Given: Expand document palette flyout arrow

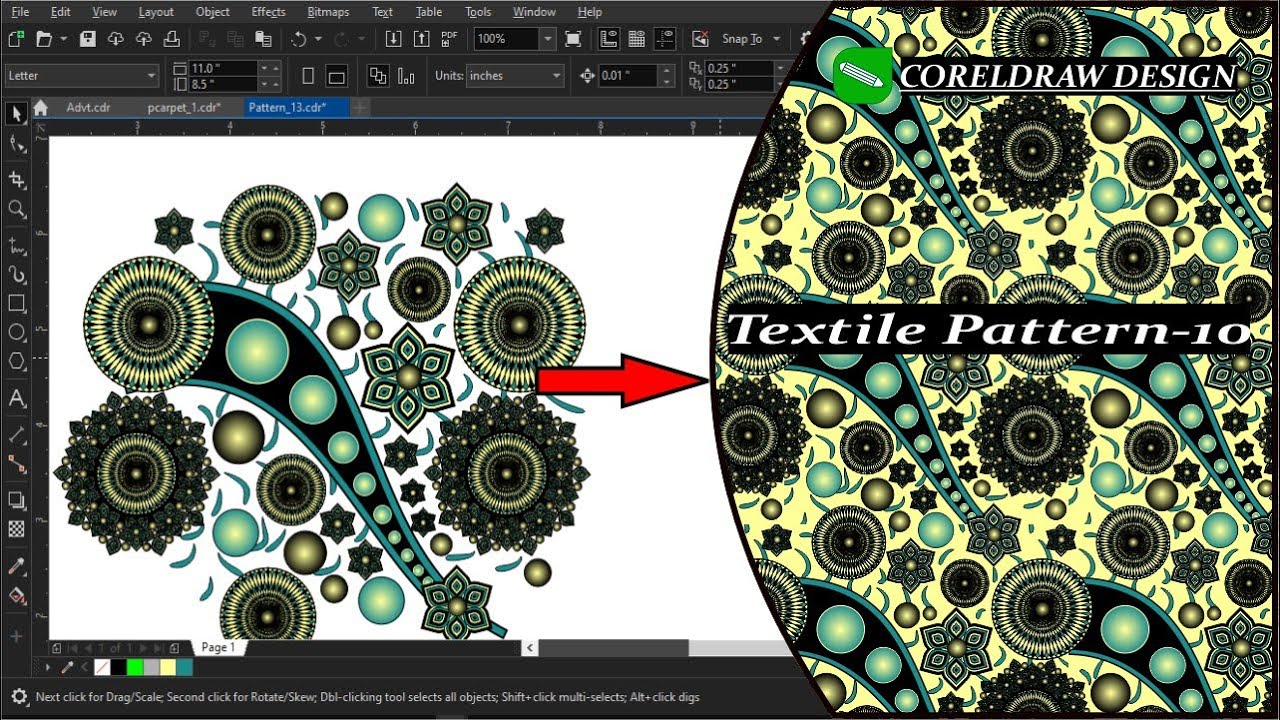Looking at the screenshot, I should pyautogui.click(x=49, y=667).
